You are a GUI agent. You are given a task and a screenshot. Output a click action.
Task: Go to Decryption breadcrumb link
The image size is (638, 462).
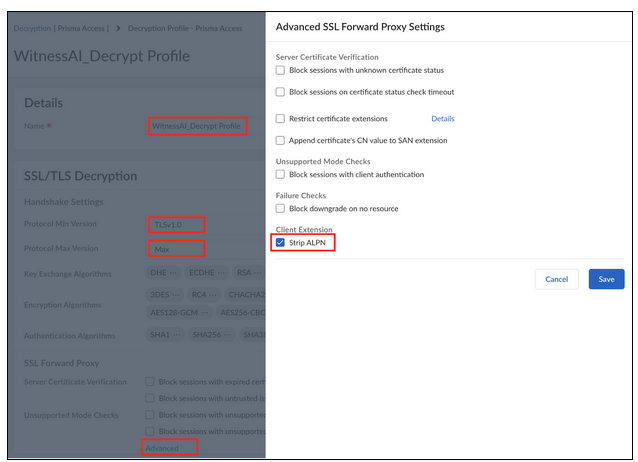coord(32,28)
